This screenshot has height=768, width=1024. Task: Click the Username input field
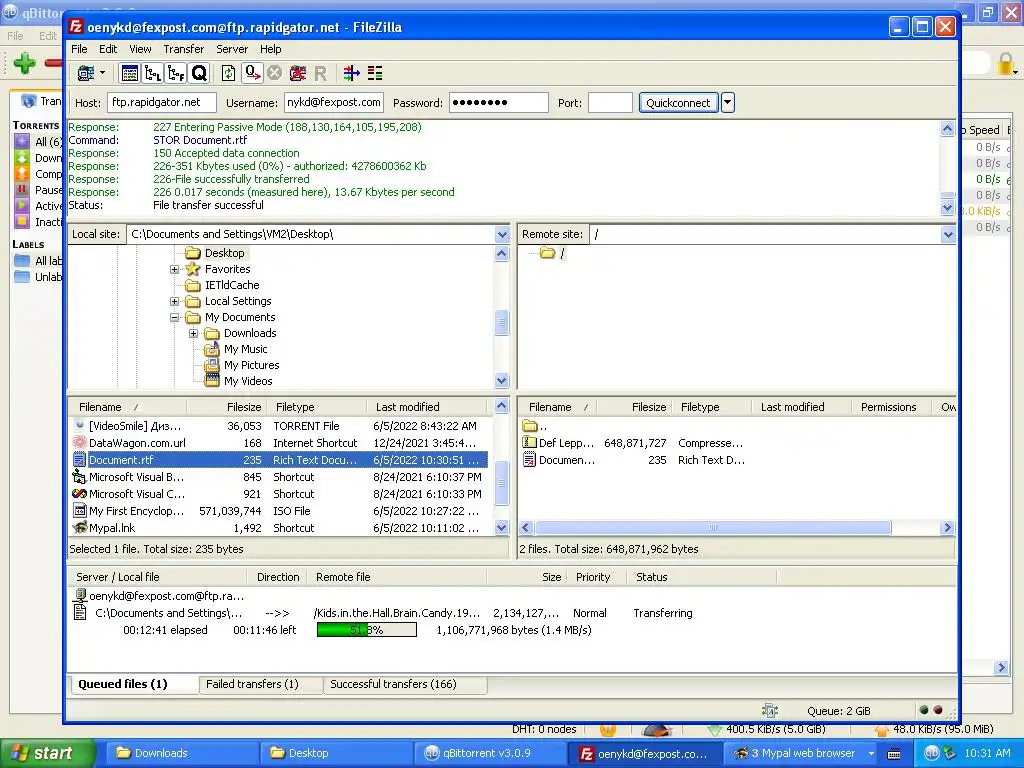[334, 103]
